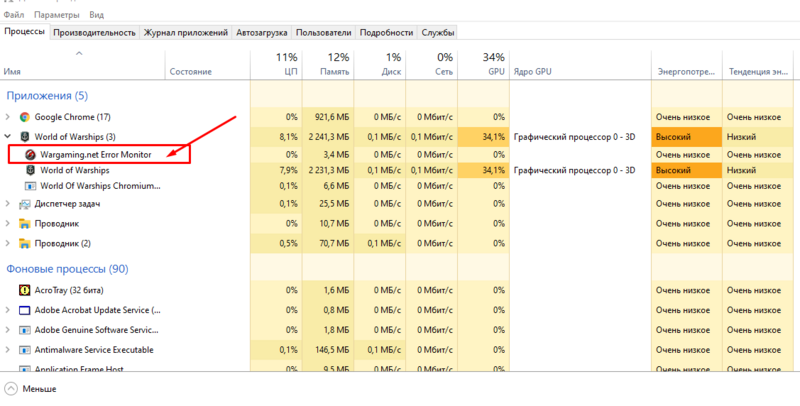This screenshot has height=406, width=800.
Task: Click the Приложения (5) group heading
Action: point(47,95)
